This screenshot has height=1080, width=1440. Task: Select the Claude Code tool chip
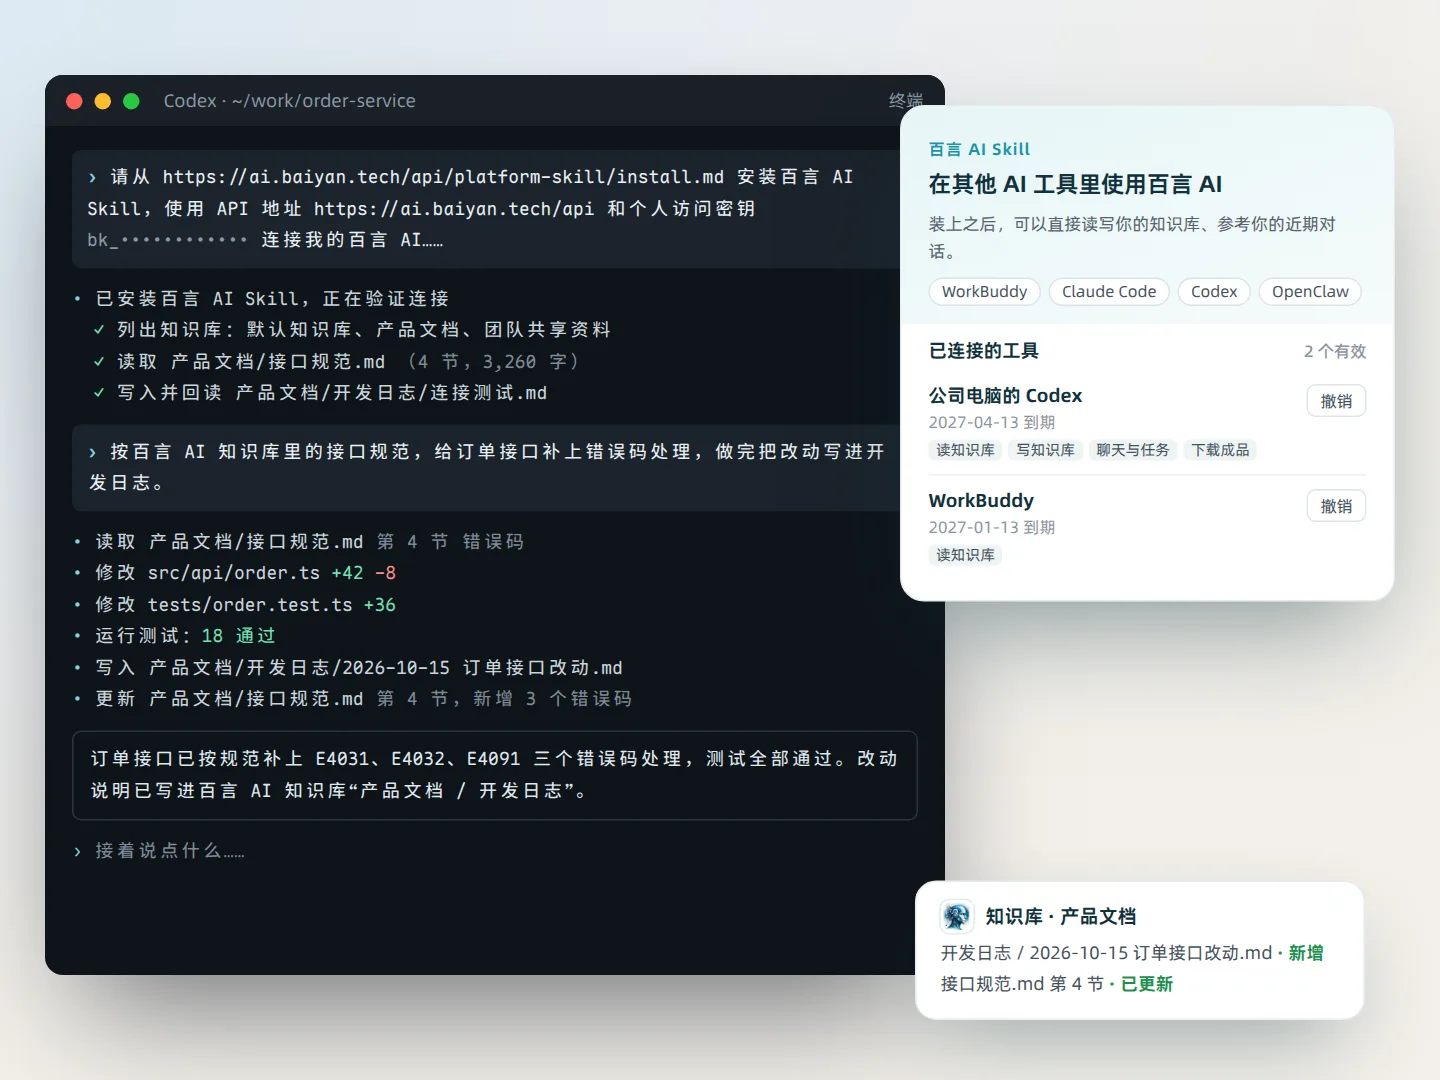click(x=1109, y=291)
